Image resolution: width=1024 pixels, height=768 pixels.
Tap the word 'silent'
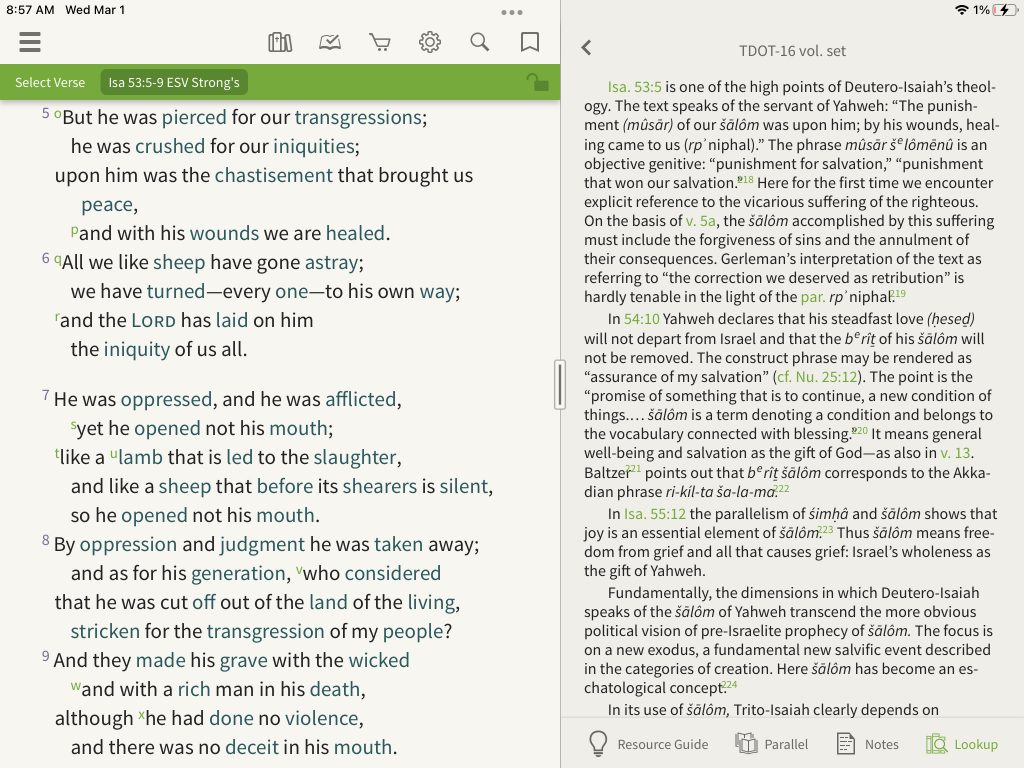(x=464, y=487)
